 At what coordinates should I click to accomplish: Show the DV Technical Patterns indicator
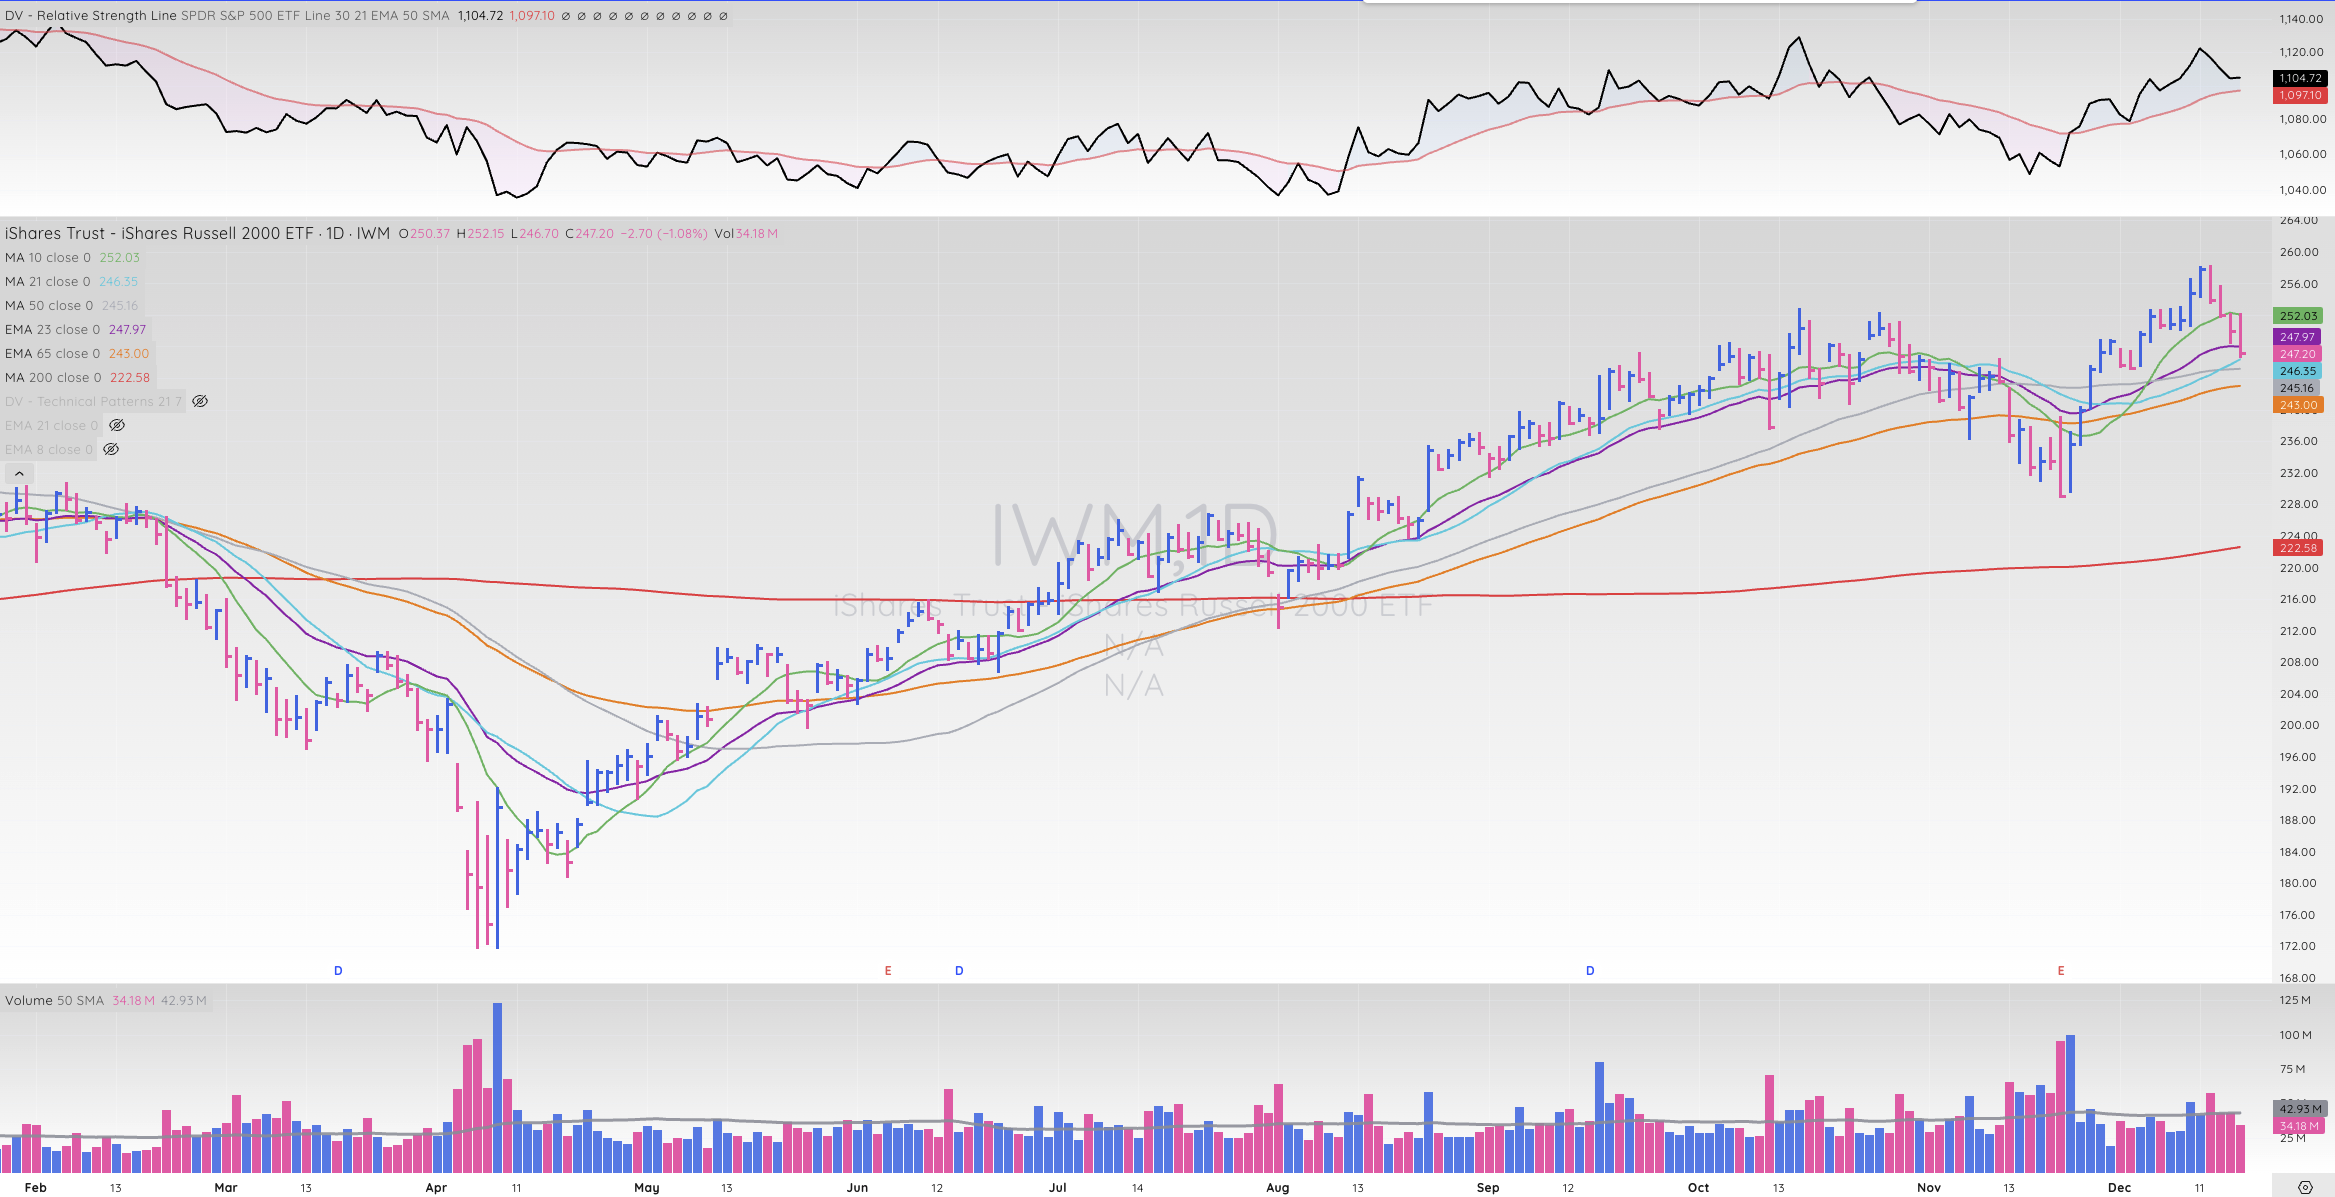200,401
